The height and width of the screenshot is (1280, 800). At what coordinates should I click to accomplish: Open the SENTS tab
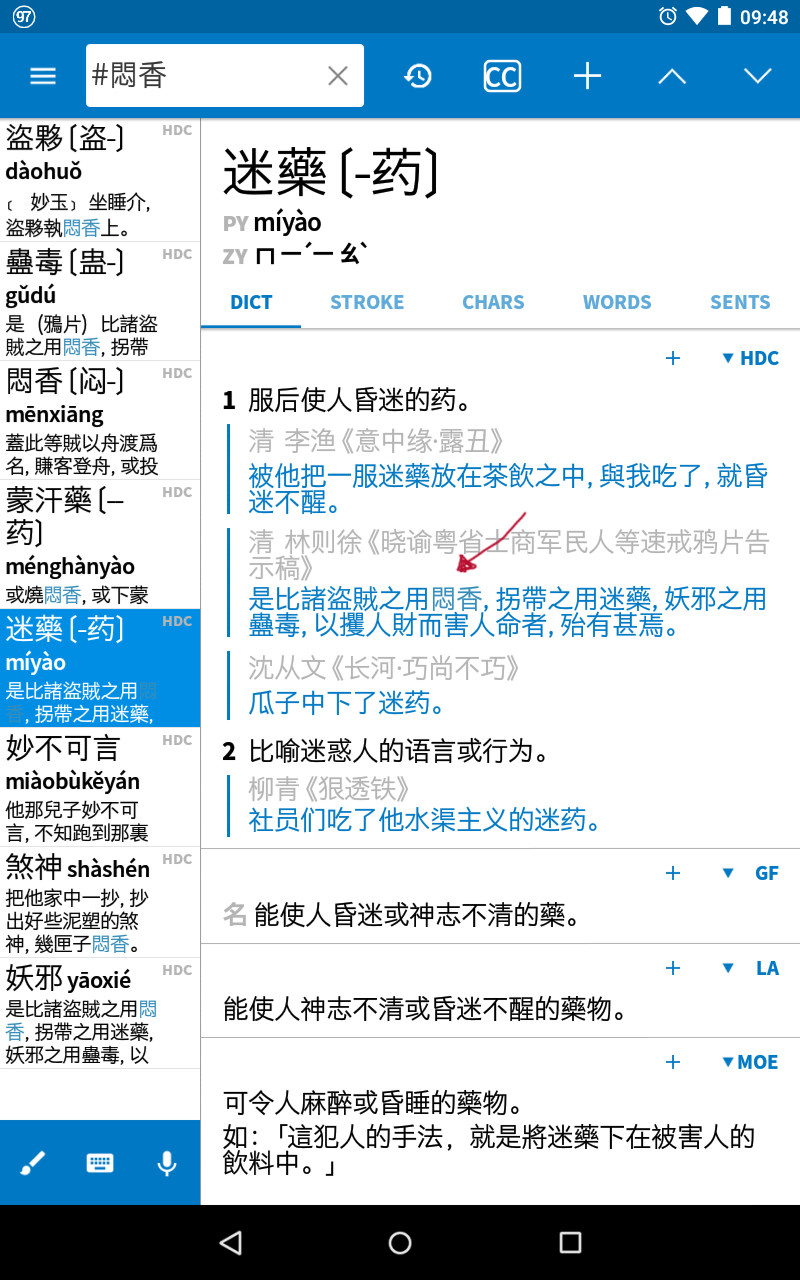740,302
